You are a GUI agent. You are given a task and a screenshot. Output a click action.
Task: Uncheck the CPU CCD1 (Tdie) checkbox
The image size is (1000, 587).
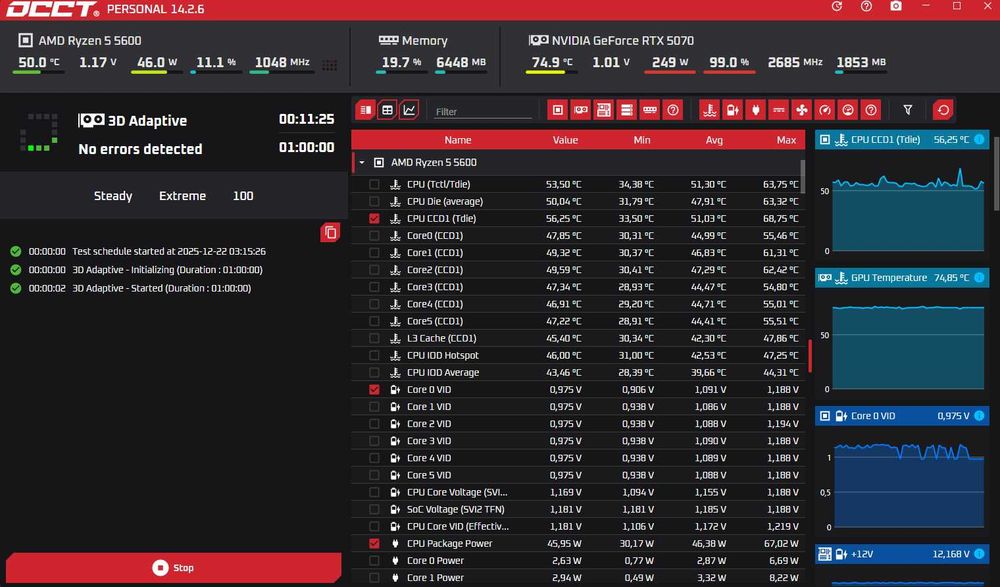[x=374, y=218]
